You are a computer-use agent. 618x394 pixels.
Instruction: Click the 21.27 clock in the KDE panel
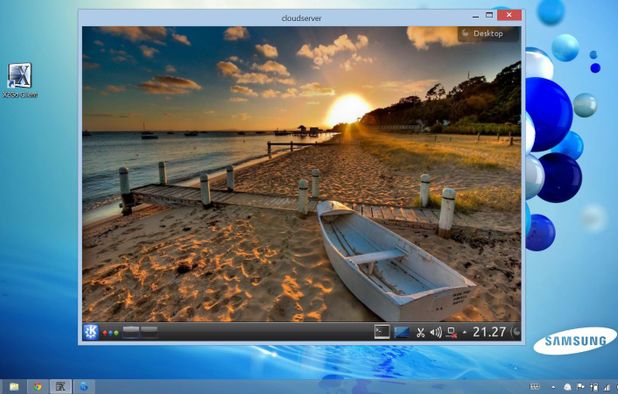coord(489,332)
